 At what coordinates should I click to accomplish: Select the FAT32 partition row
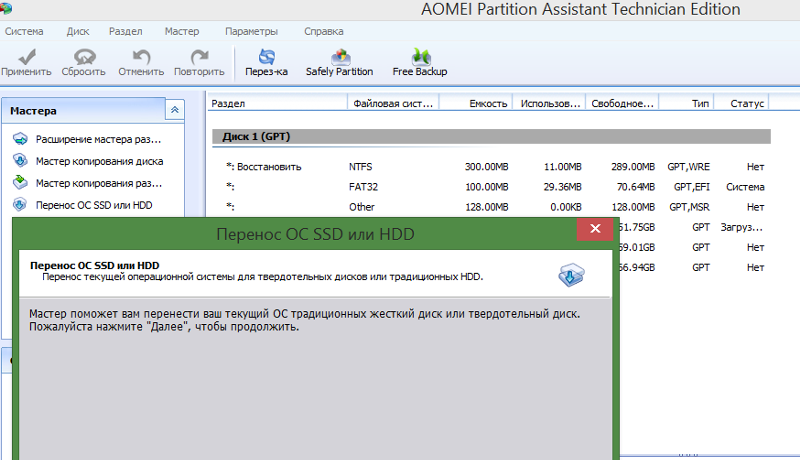click(x=491, y=187)
